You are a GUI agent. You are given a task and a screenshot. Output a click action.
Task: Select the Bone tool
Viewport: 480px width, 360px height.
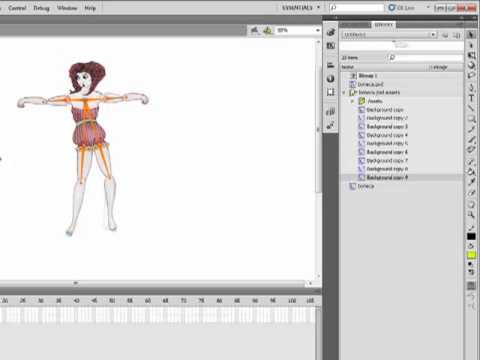point(471,162)
